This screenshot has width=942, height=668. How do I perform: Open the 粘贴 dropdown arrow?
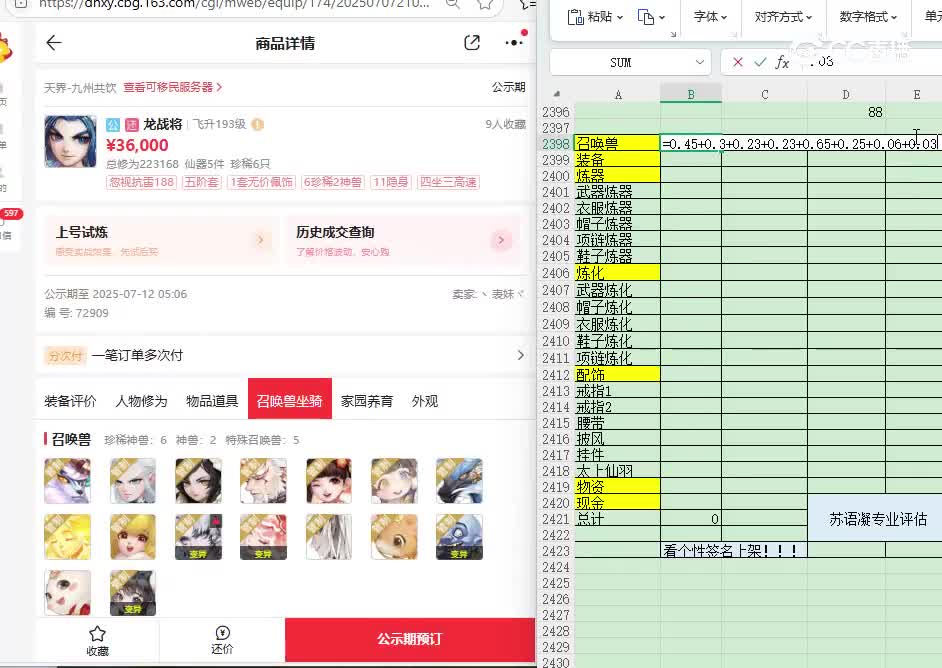click(x=620, y=17)
